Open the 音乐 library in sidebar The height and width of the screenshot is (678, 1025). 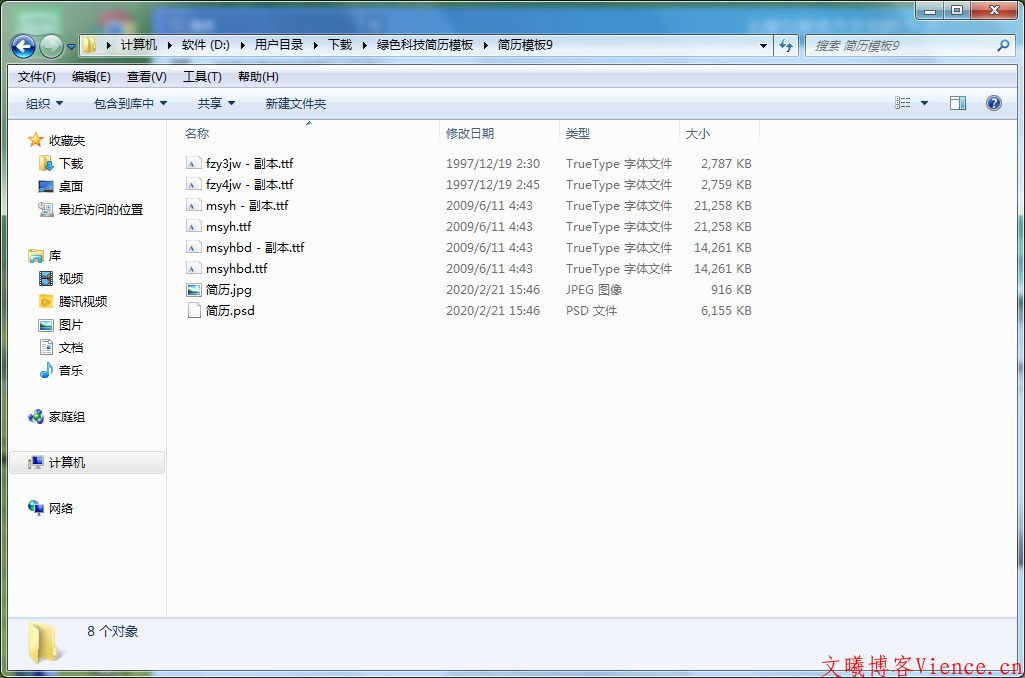click(x=70, y=371)
